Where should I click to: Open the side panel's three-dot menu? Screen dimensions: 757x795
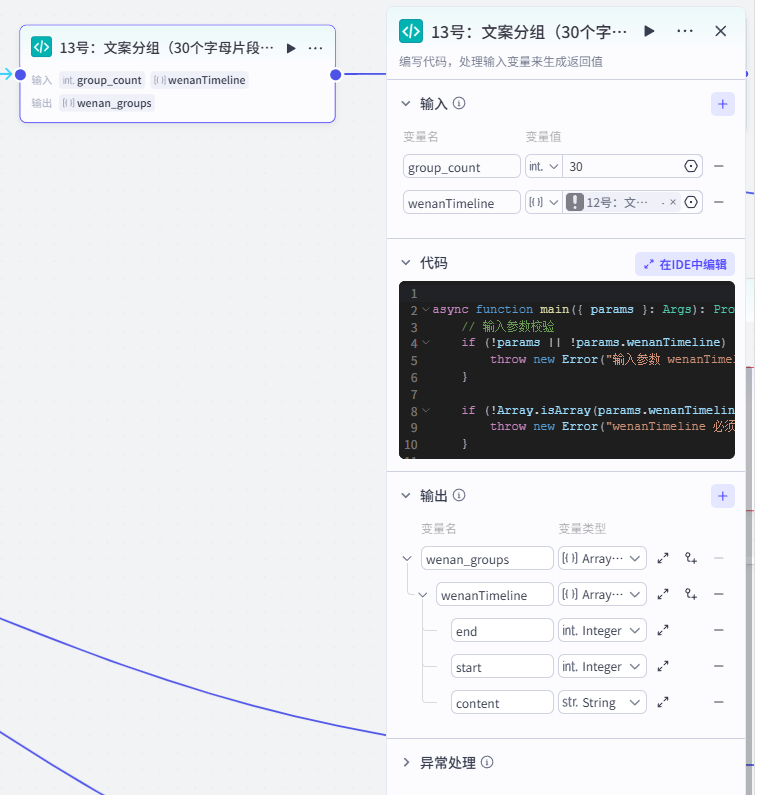pyautogui.click(x=685, y=31)
